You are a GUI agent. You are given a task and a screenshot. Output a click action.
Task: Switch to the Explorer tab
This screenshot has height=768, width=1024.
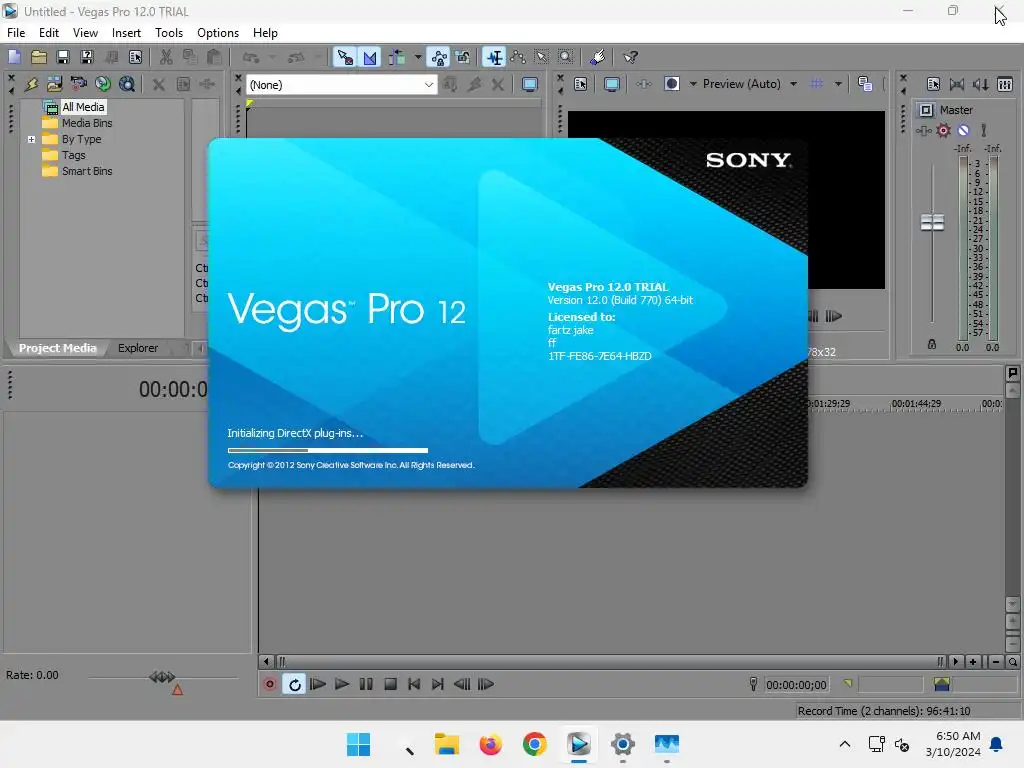point(138,348)
